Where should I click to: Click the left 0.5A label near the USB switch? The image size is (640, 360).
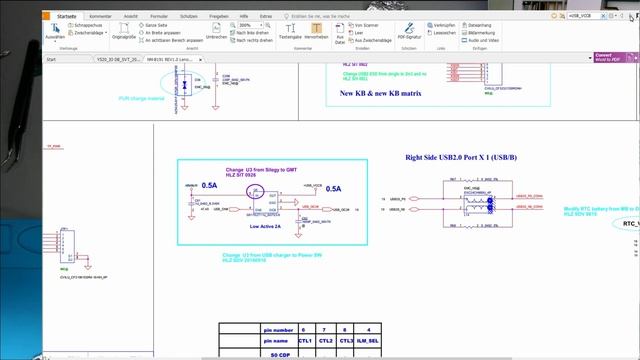coord(209,186)
